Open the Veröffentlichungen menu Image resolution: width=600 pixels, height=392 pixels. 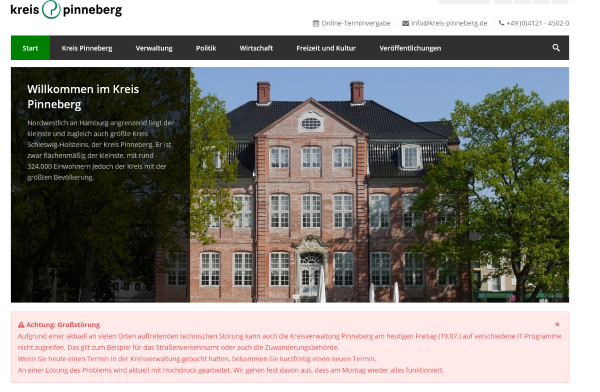pos(410,48)
